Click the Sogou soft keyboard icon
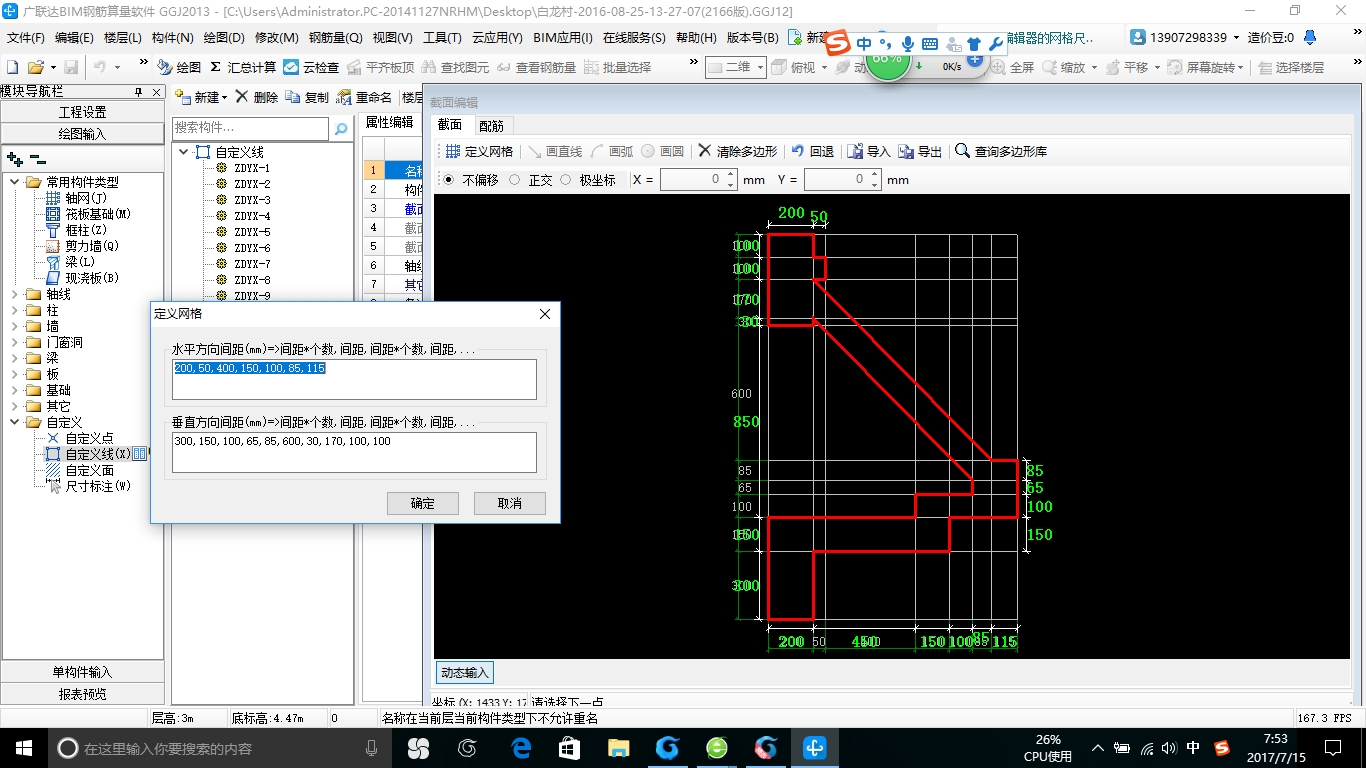The width and height of the screenshot is (1366, 768). (930, 44)
